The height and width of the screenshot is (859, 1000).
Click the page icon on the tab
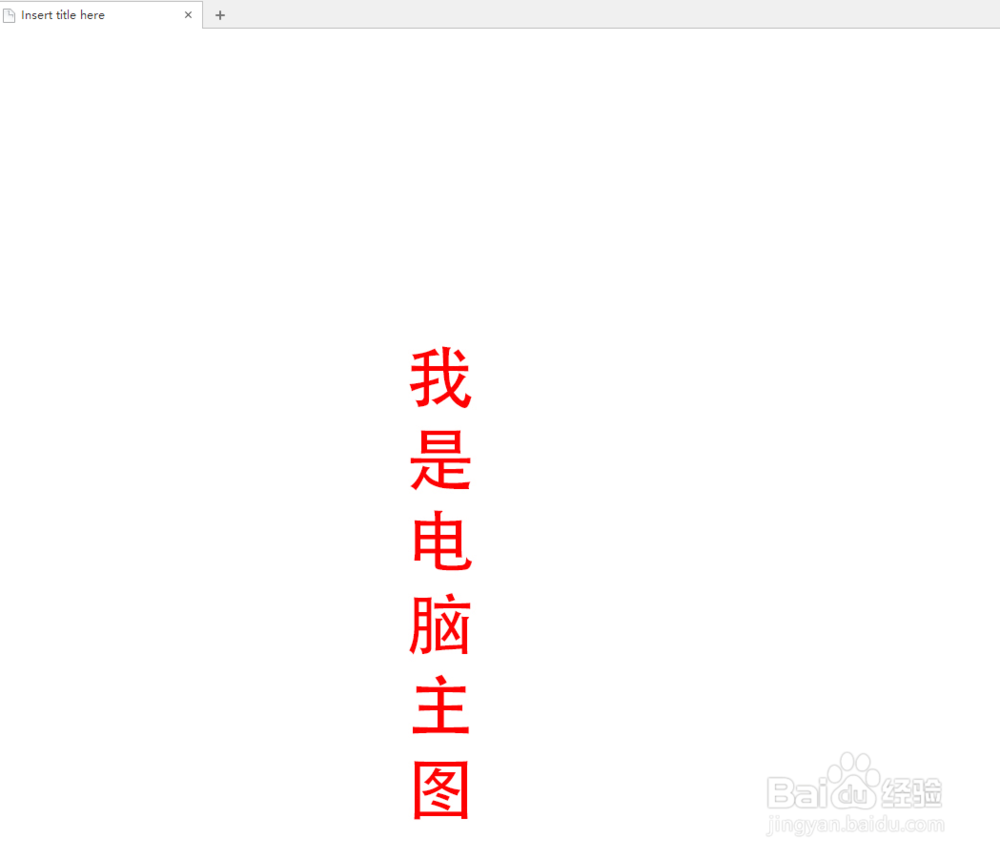[9, 15]
